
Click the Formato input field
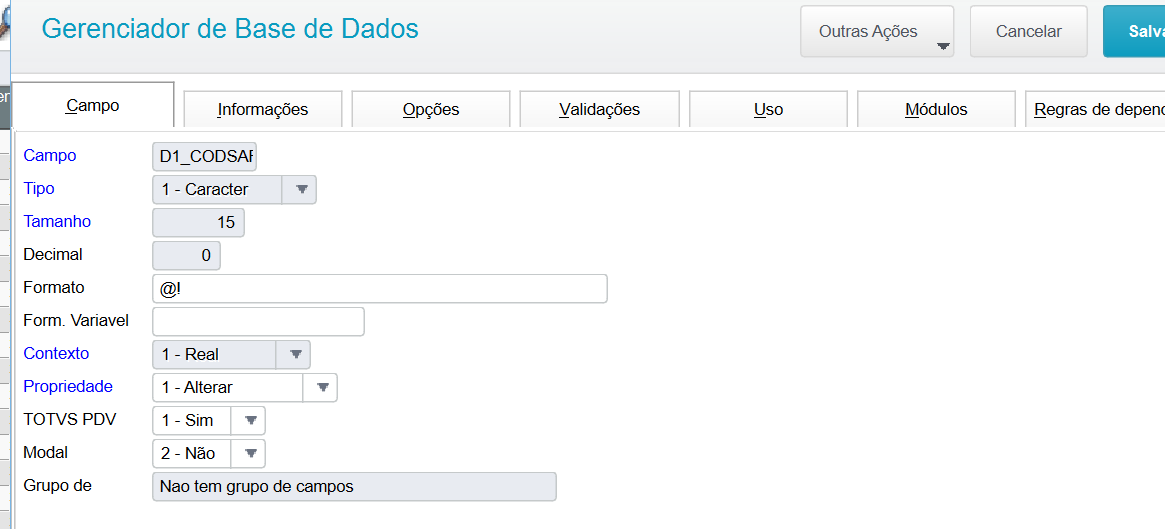point(380,289)
